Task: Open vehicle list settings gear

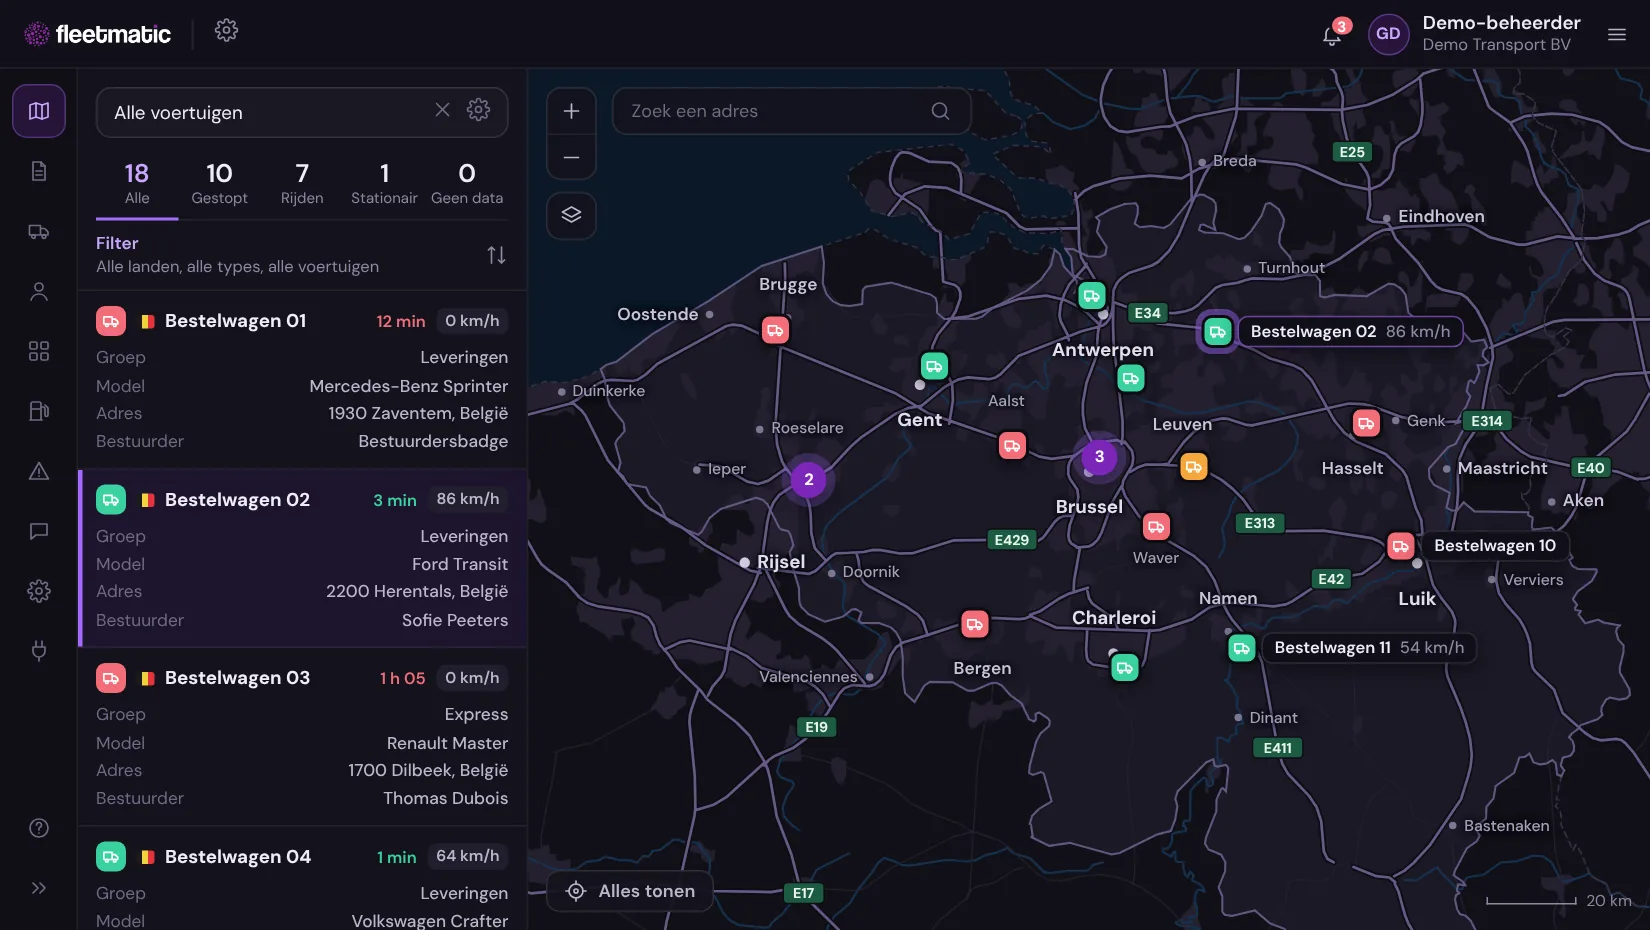Action: tap(479, 110)
